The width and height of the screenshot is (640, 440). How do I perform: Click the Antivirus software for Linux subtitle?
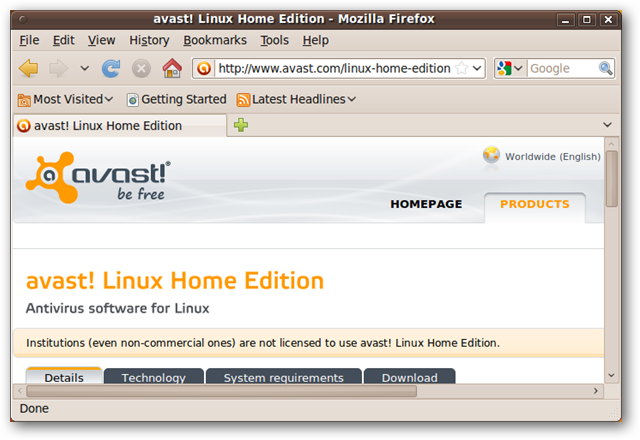(118, 309)
